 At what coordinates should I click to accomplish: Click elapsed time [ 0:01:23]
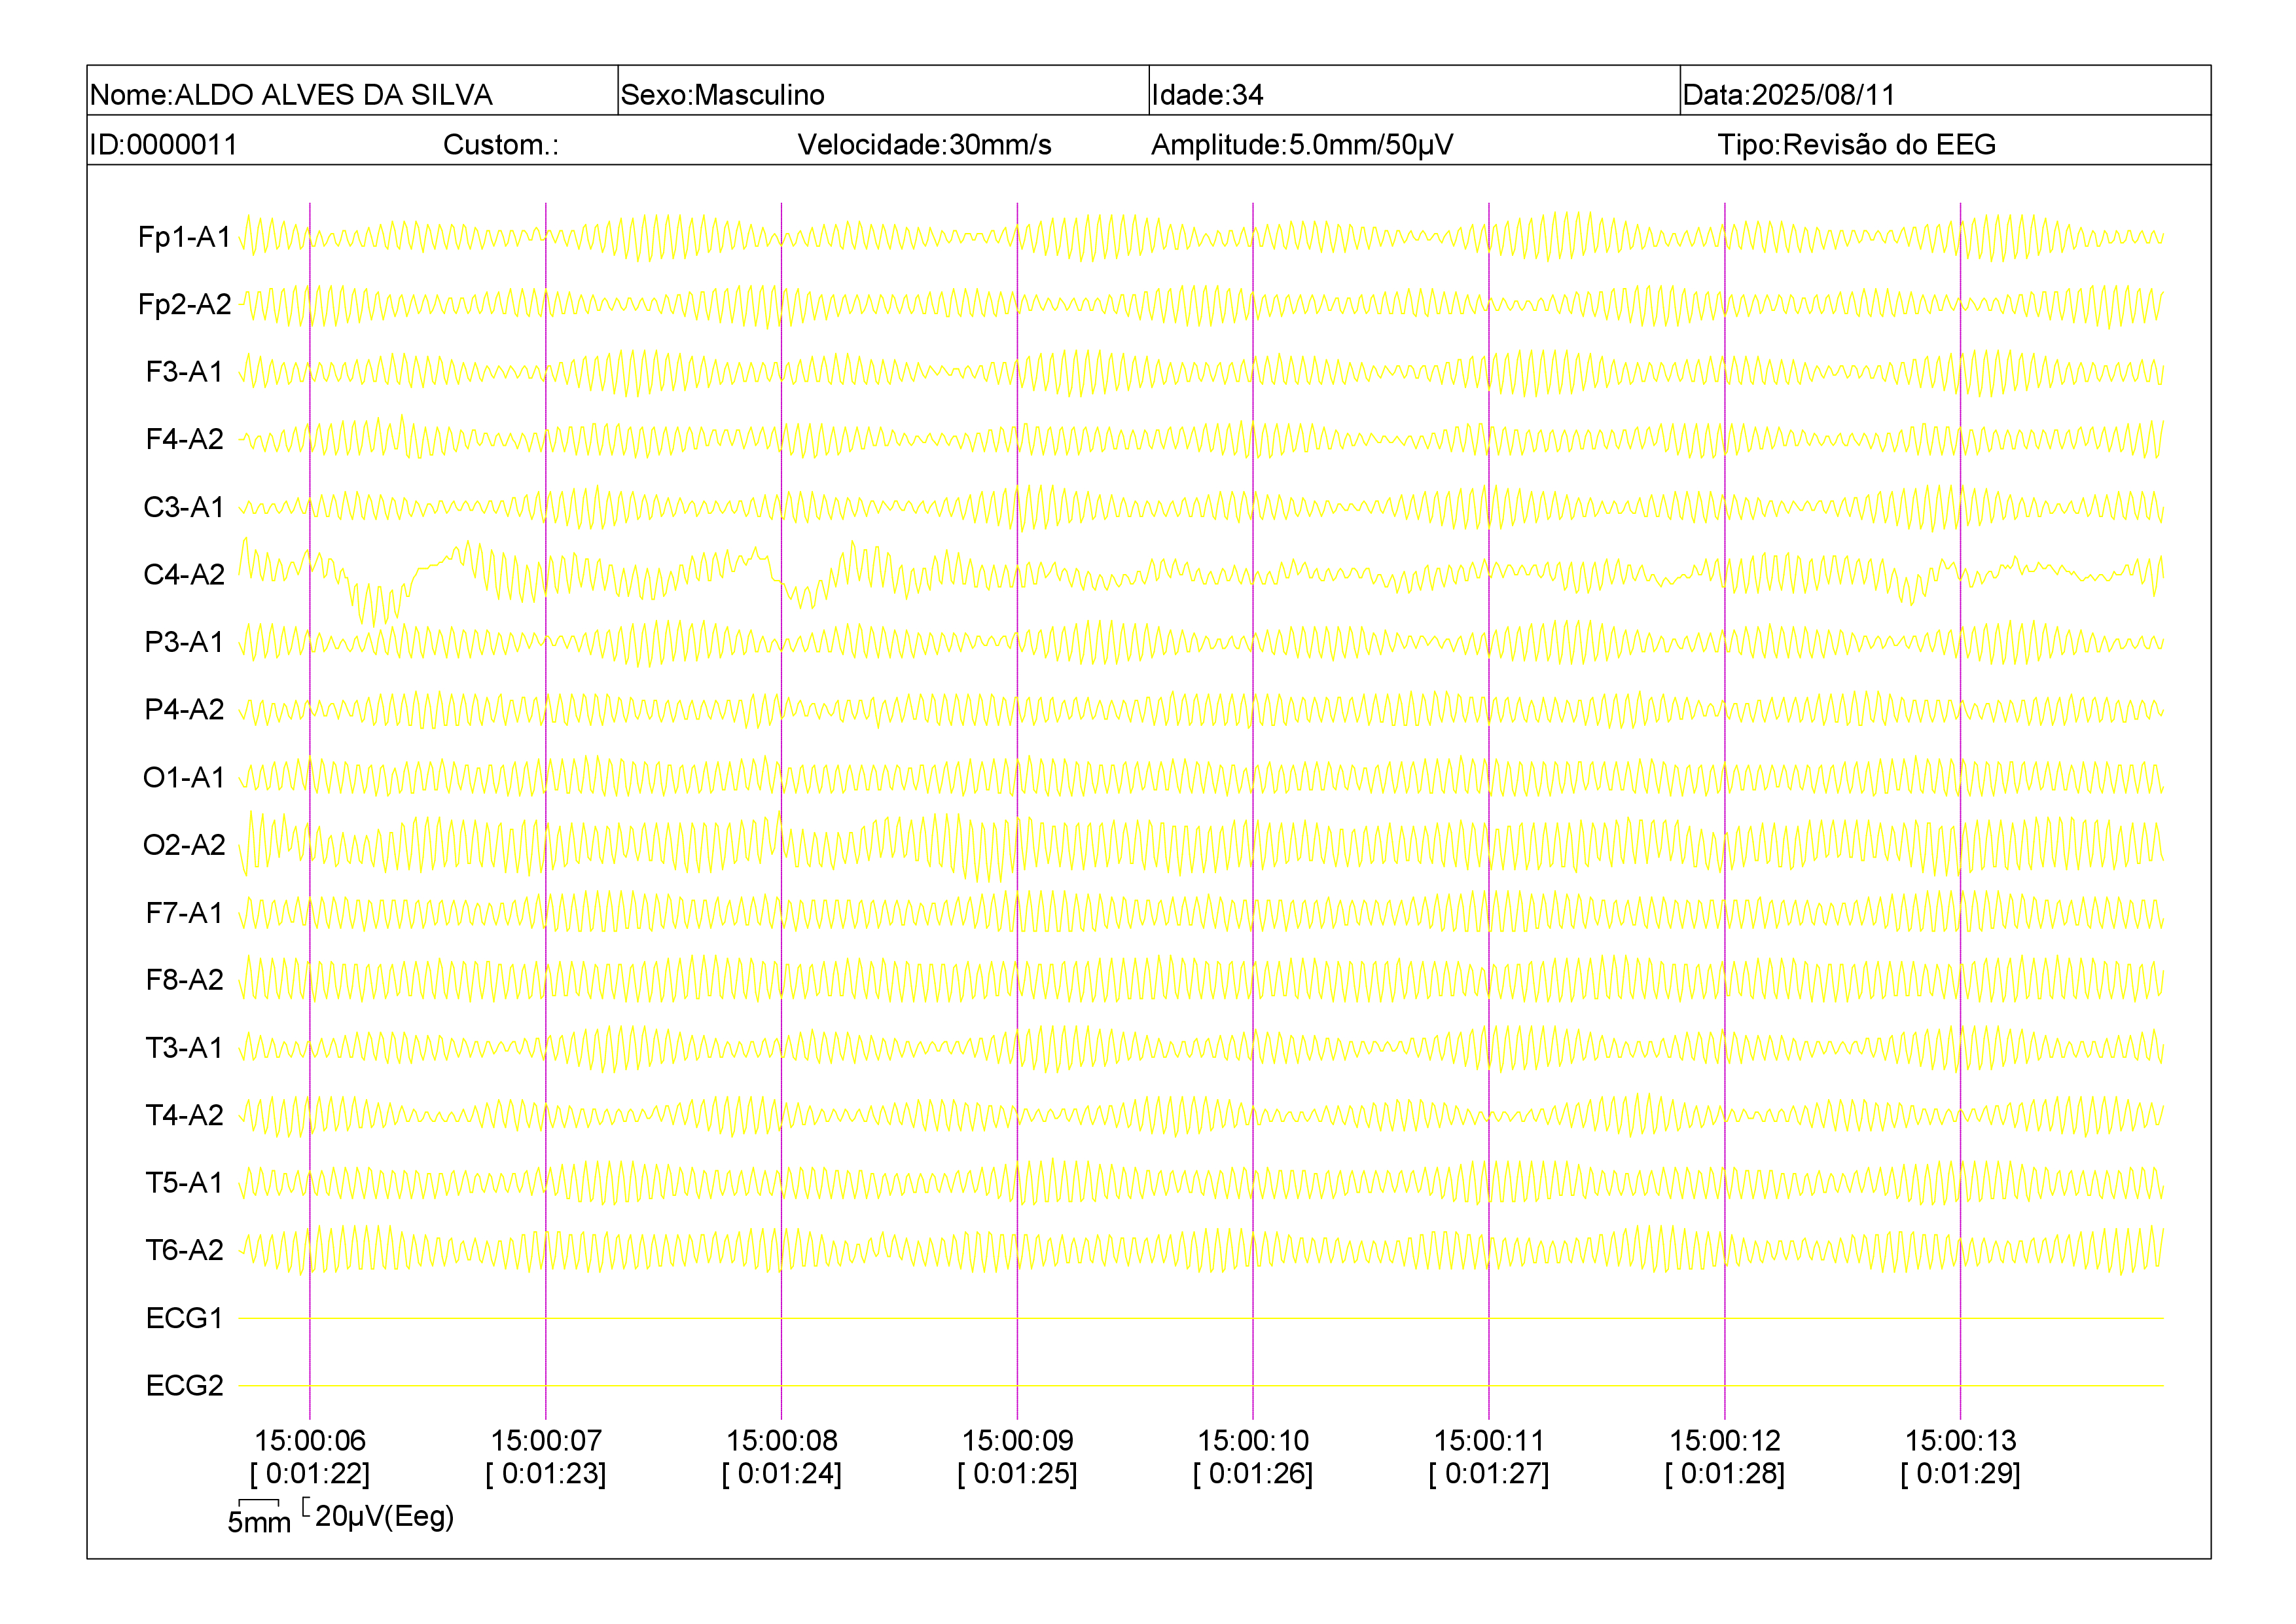[546, 1474]
